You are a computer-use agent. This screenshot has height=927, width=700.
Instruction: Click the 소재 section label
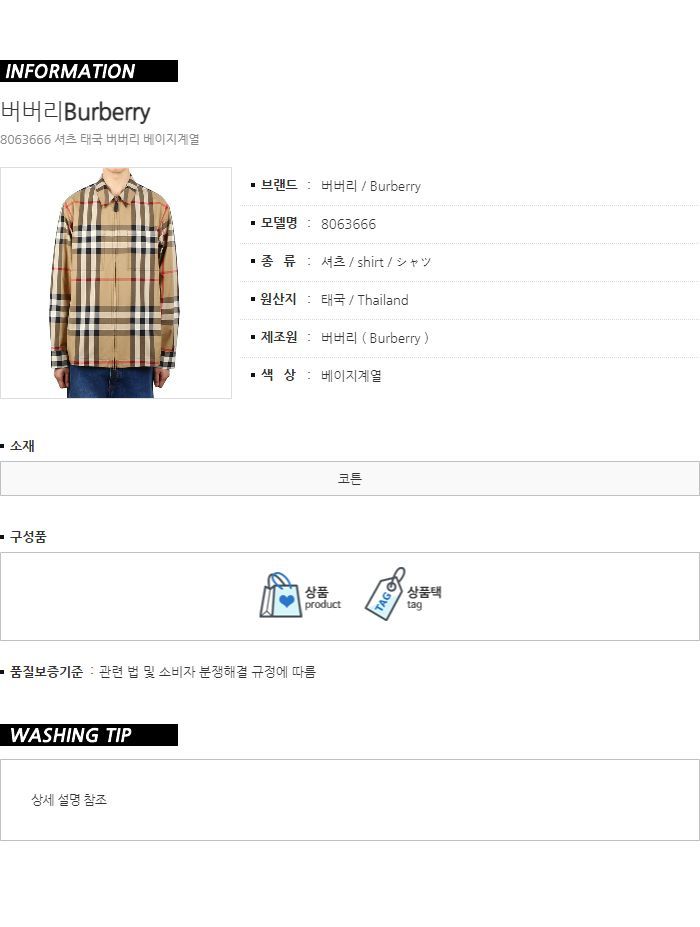point(22,446)
